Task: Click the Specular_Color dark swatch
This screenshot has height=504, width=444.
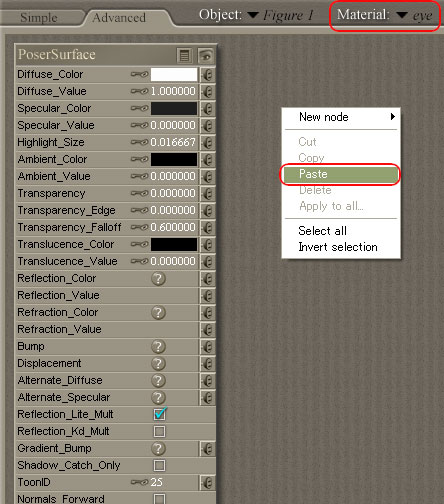Action: pyautogui.click(x=174, y=109)
